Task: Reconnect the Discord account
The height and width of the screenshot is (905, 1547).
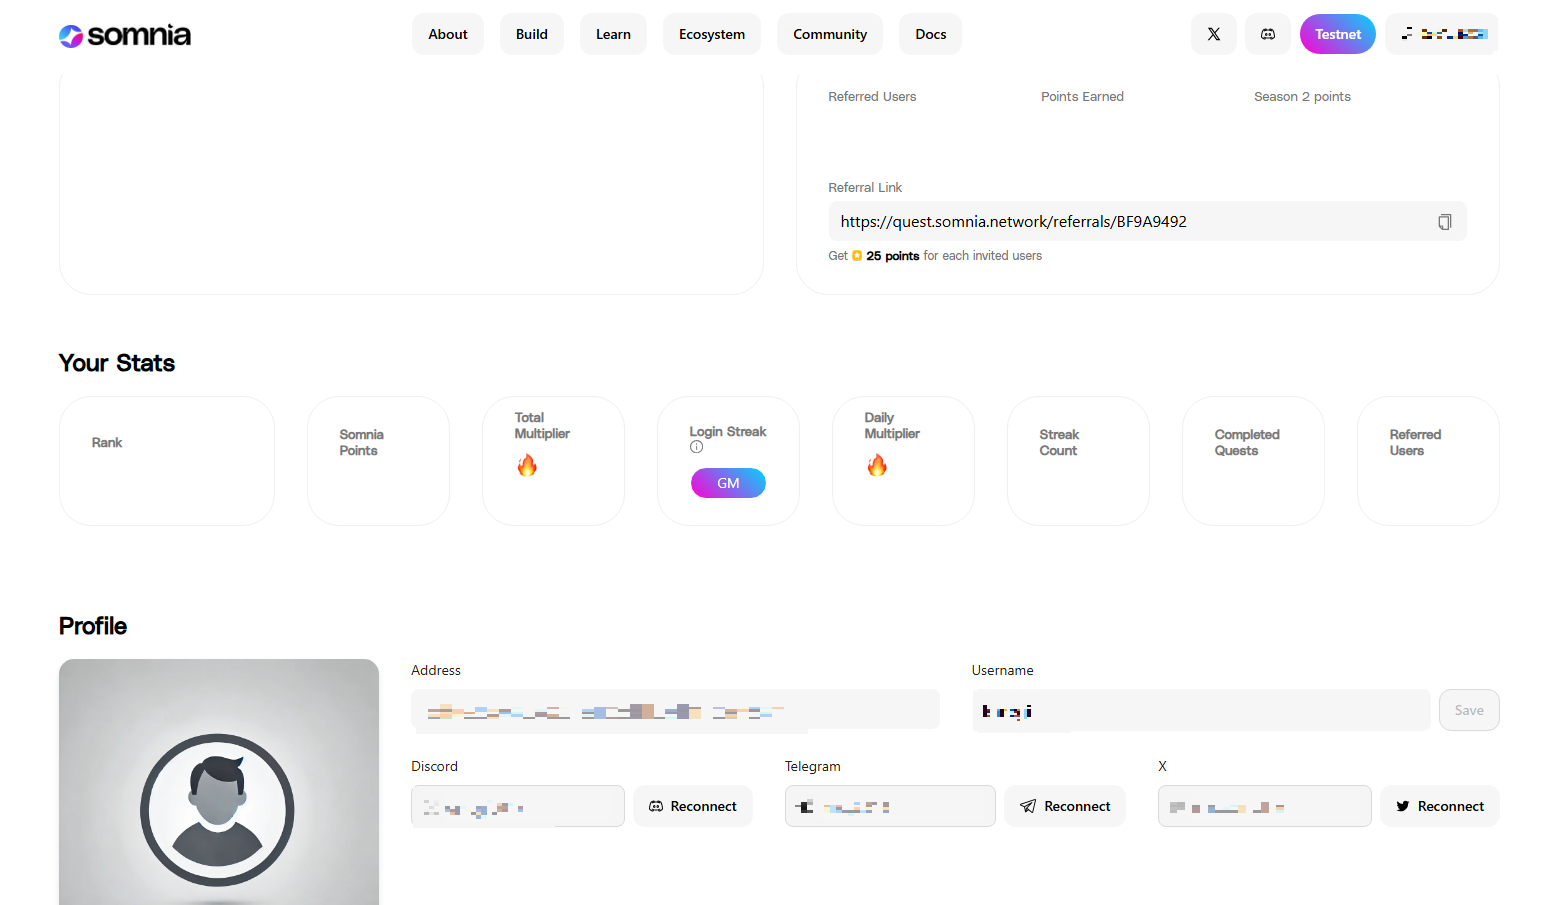Action: (x=693, y=806)
